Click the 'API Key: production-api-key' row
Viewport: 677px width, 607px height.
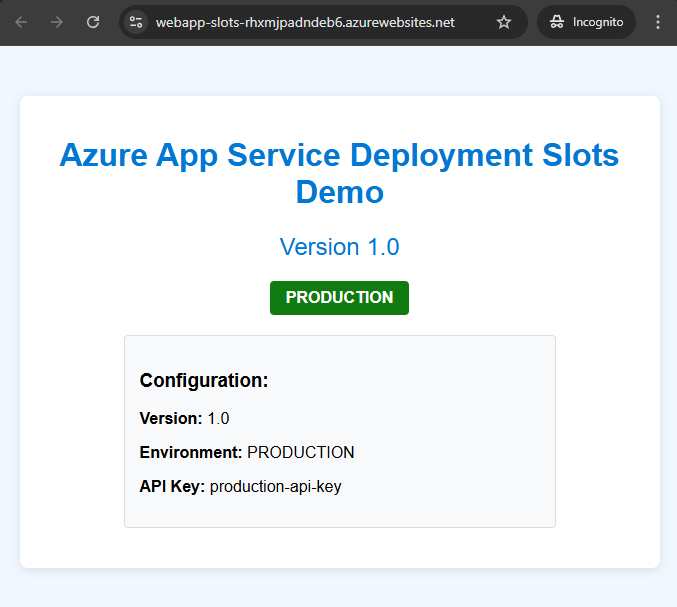click(x=240, y=487)
